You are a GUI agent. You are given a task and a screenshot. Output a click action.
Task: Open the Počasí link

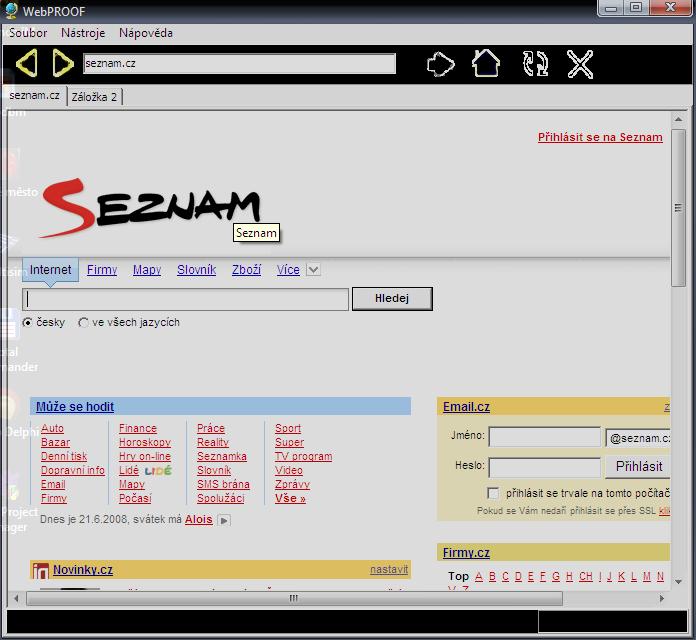pyautogui.click(x=135, y=498)
